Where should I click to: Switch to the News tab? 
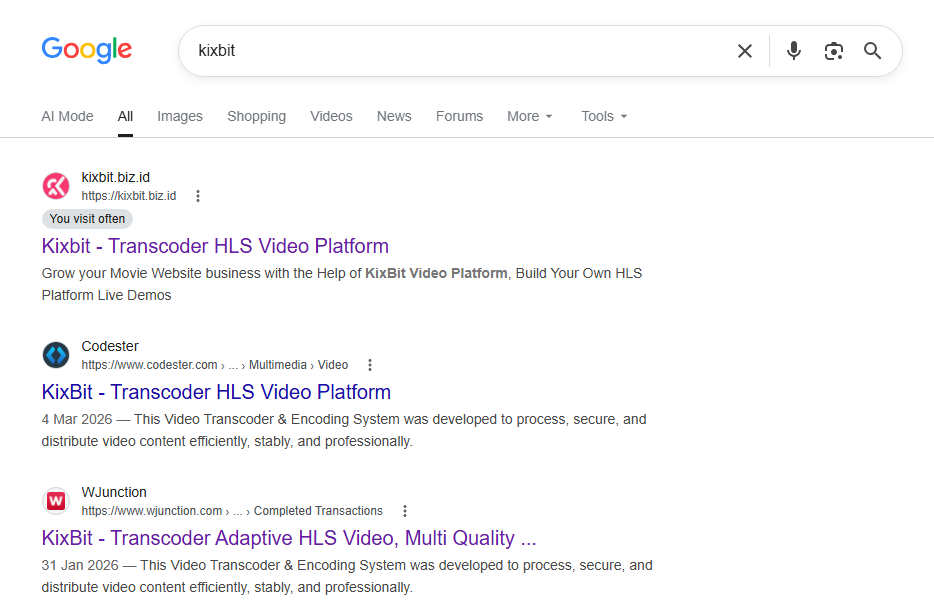click(394, 116)
